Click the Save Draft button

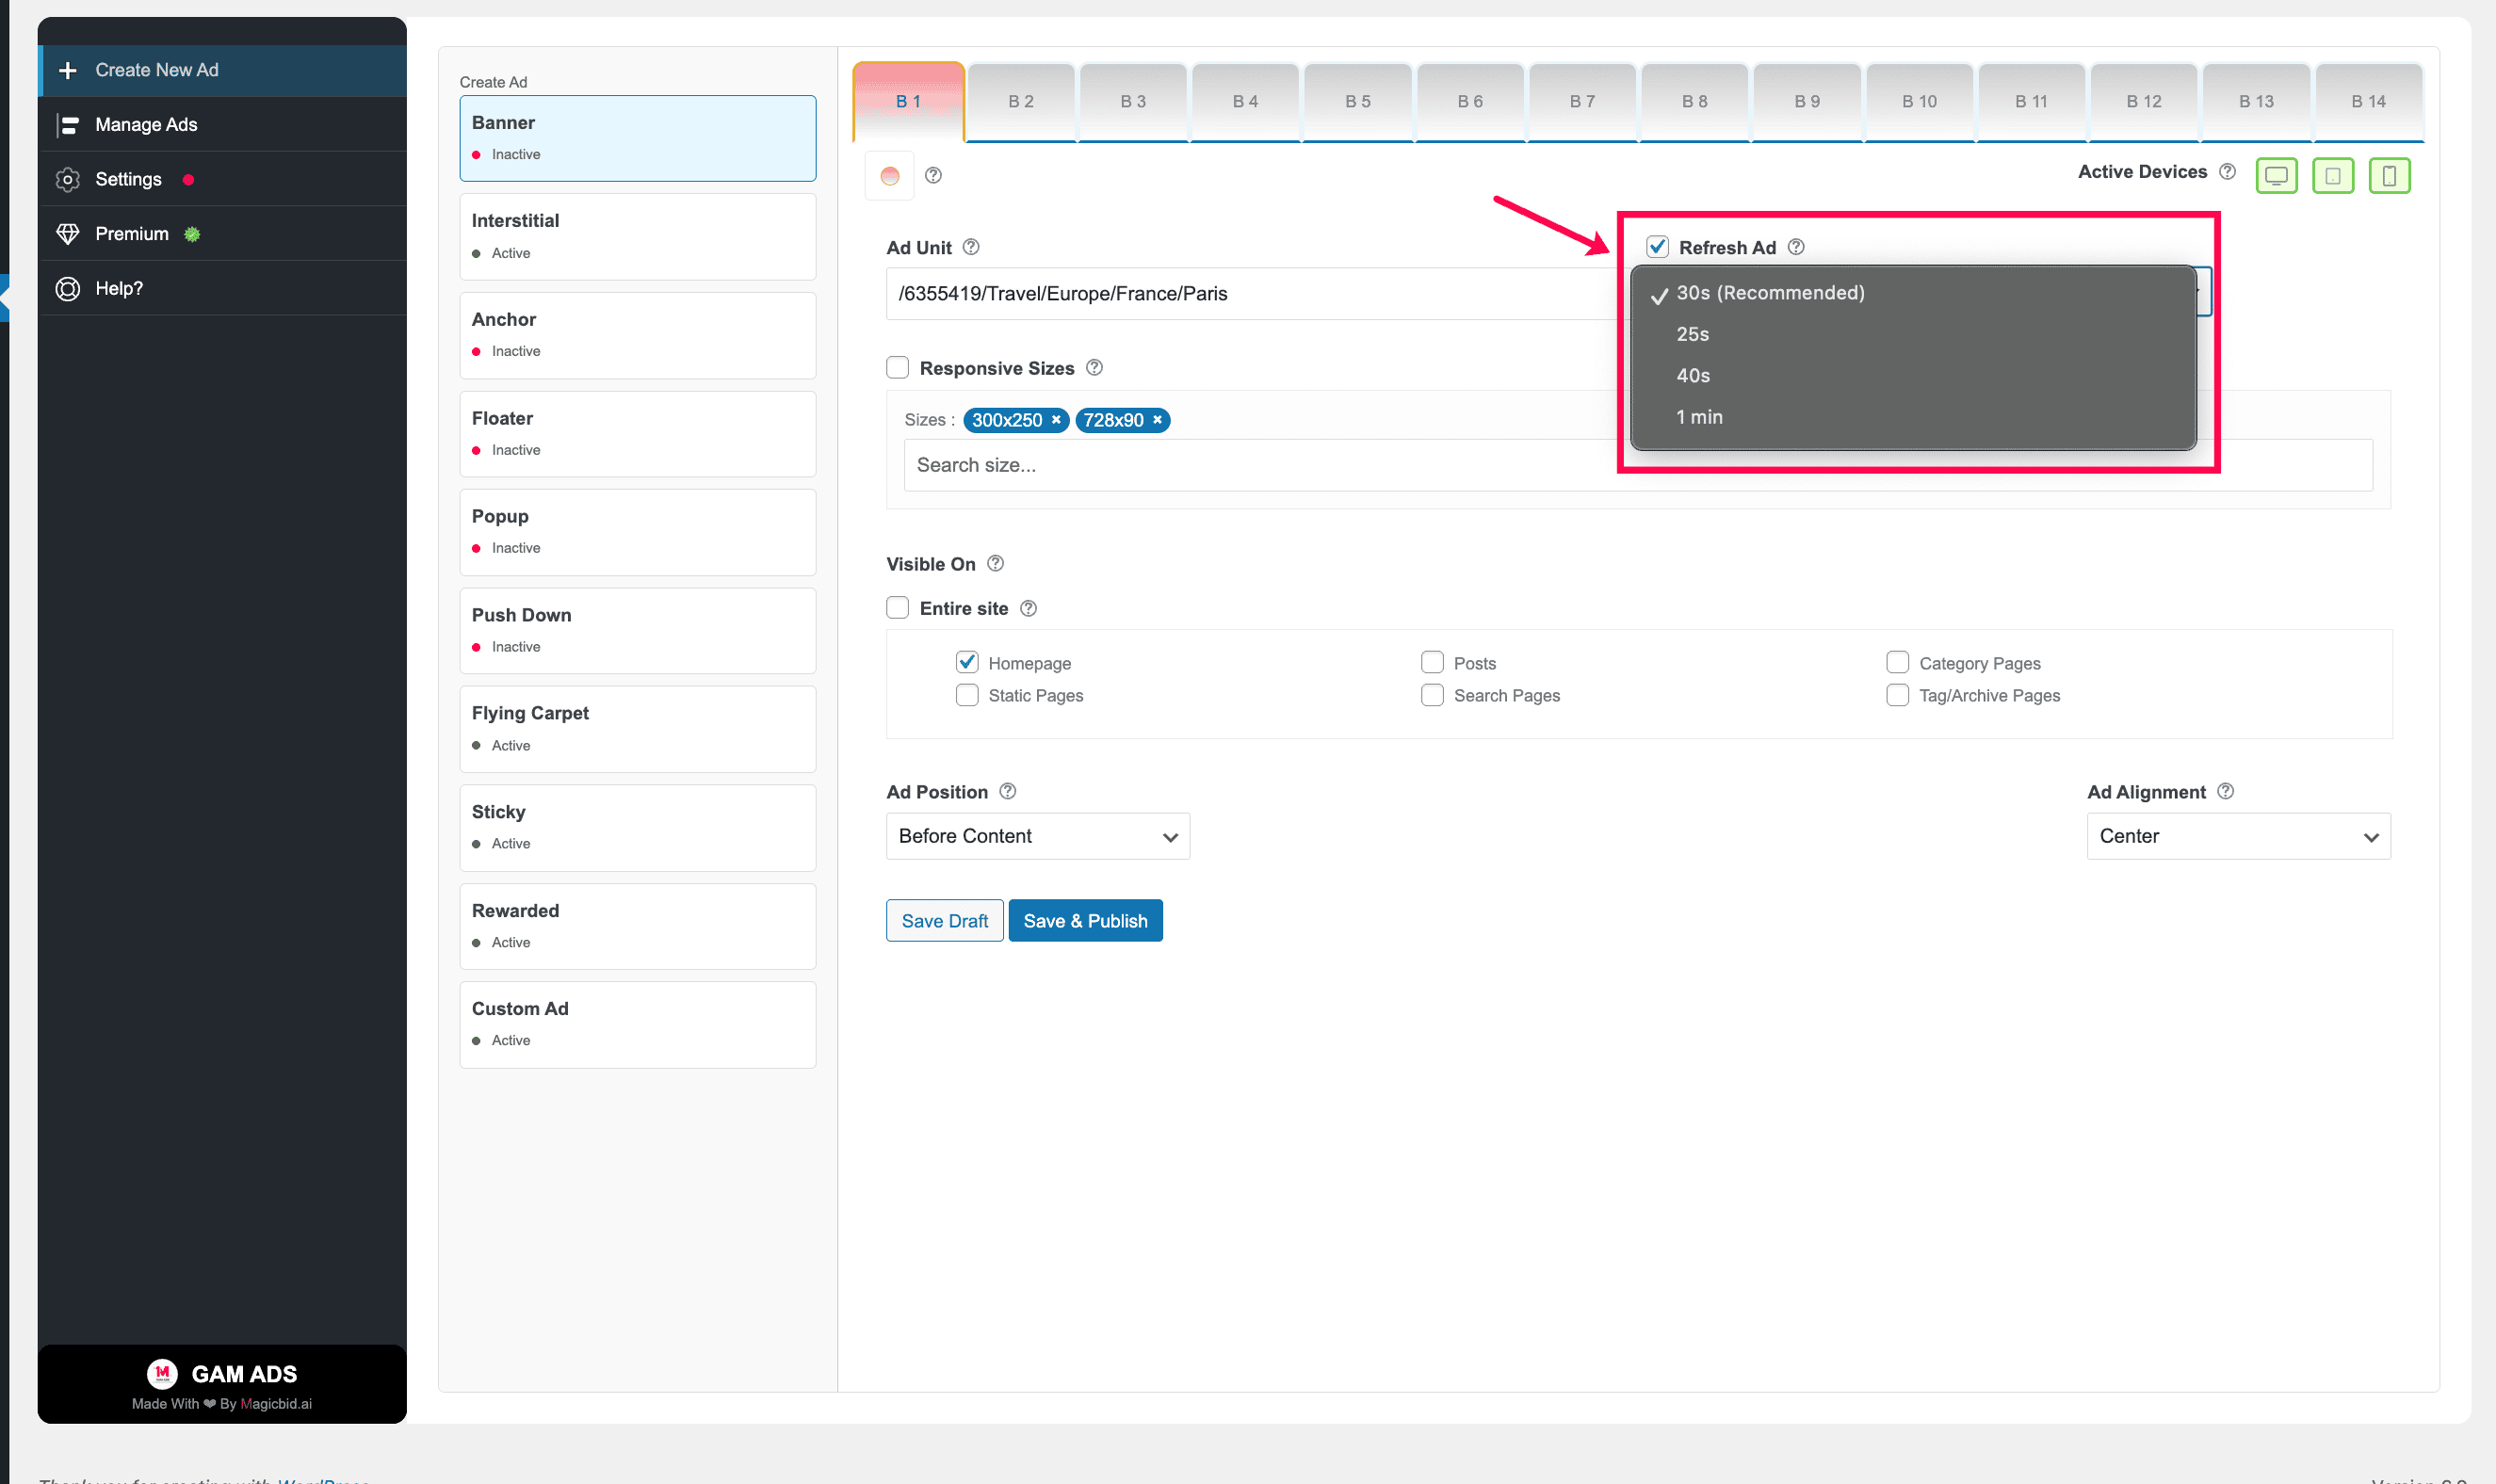click(944, 921)
